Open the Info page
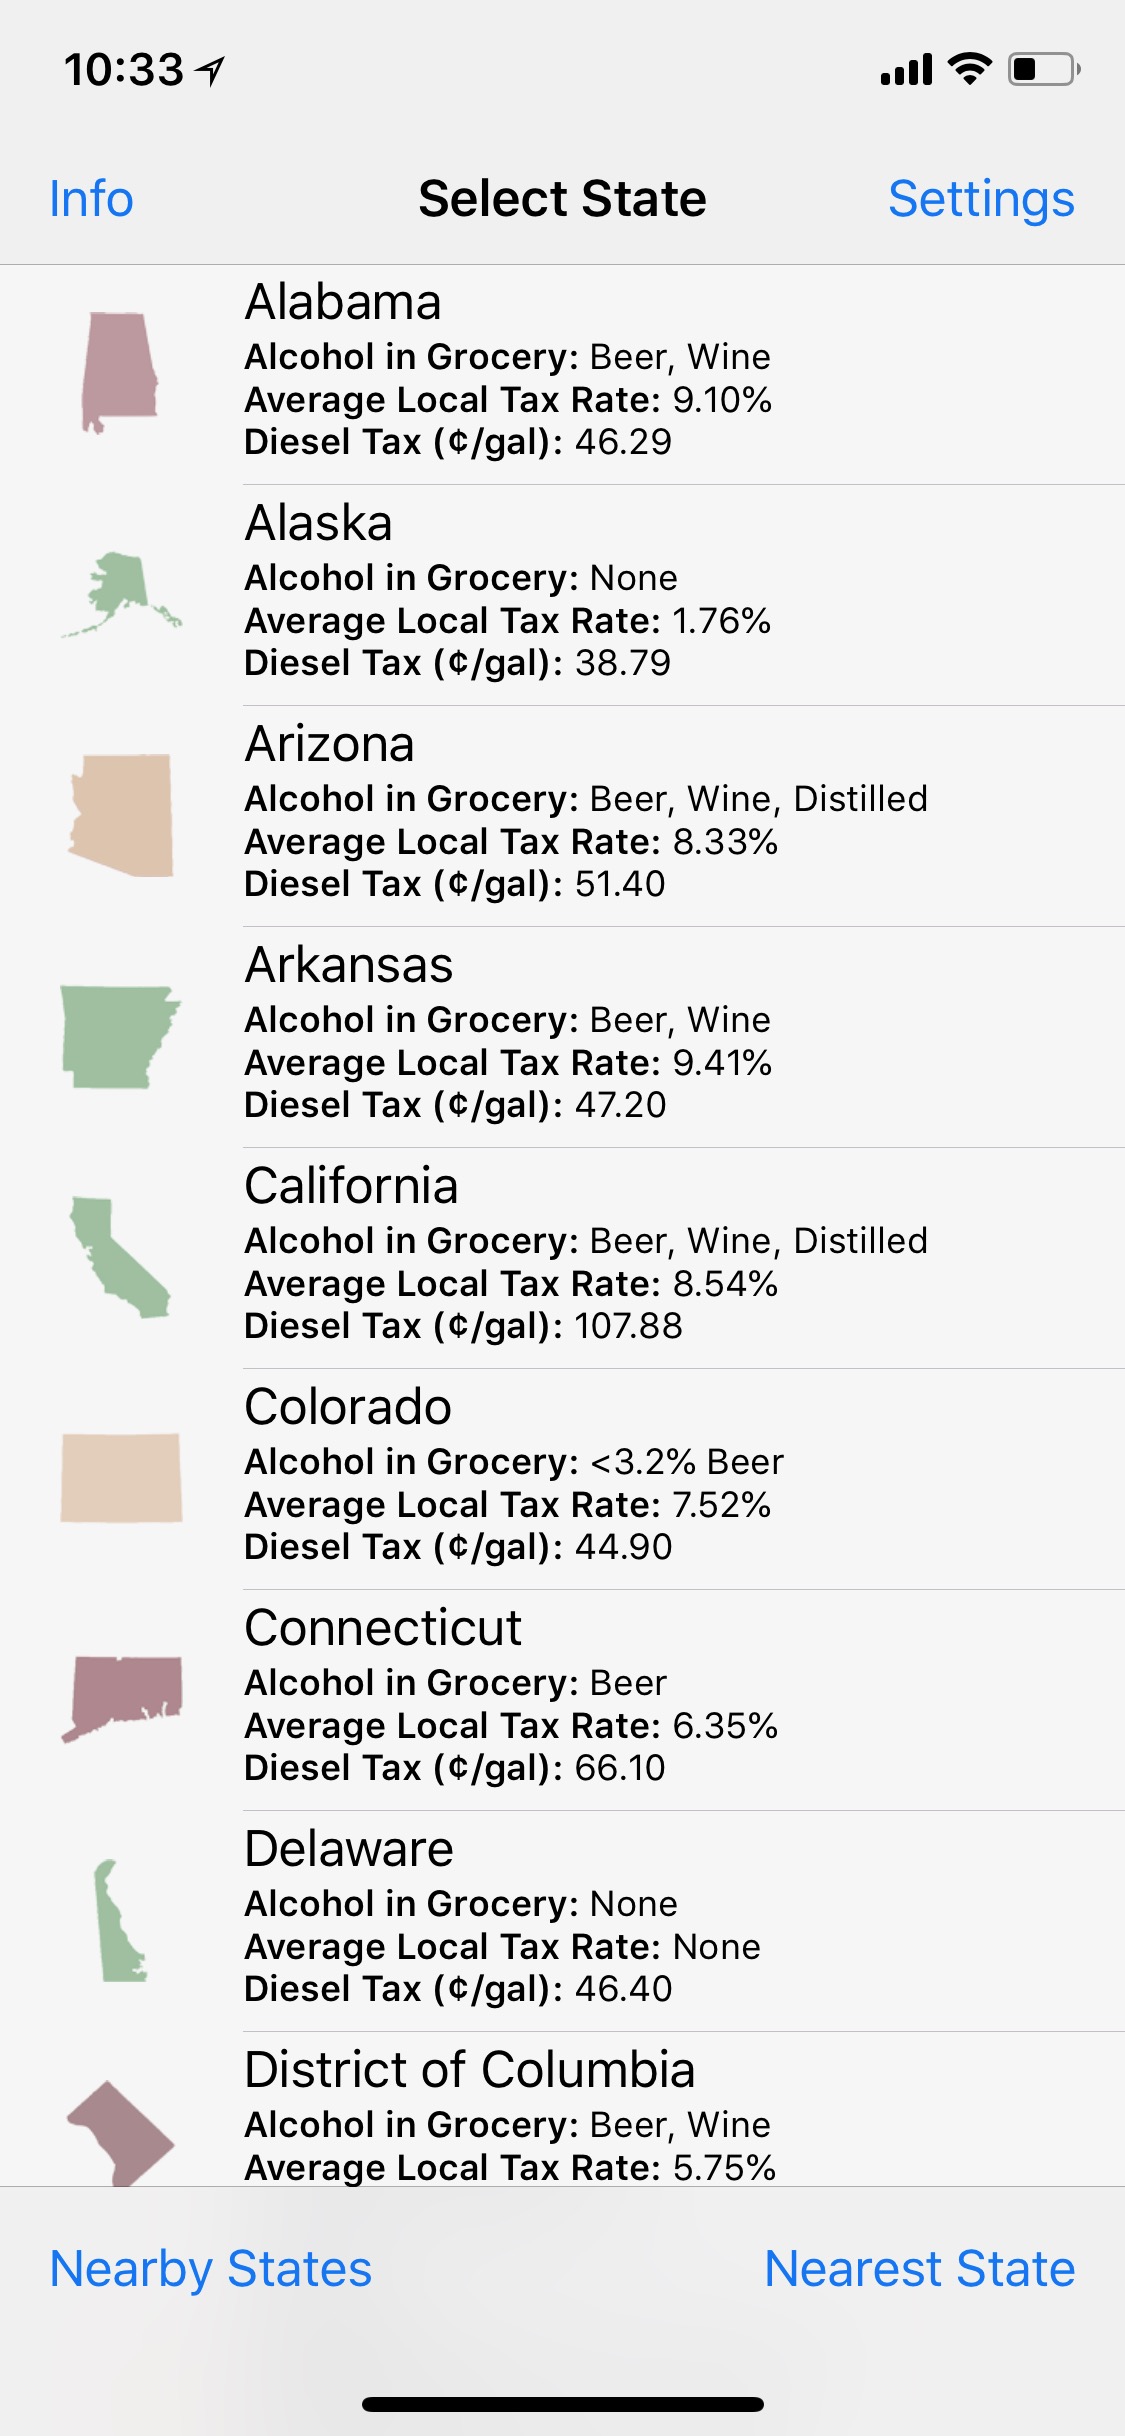The width and height of the screenshot is (1125, 2436). 91,199
